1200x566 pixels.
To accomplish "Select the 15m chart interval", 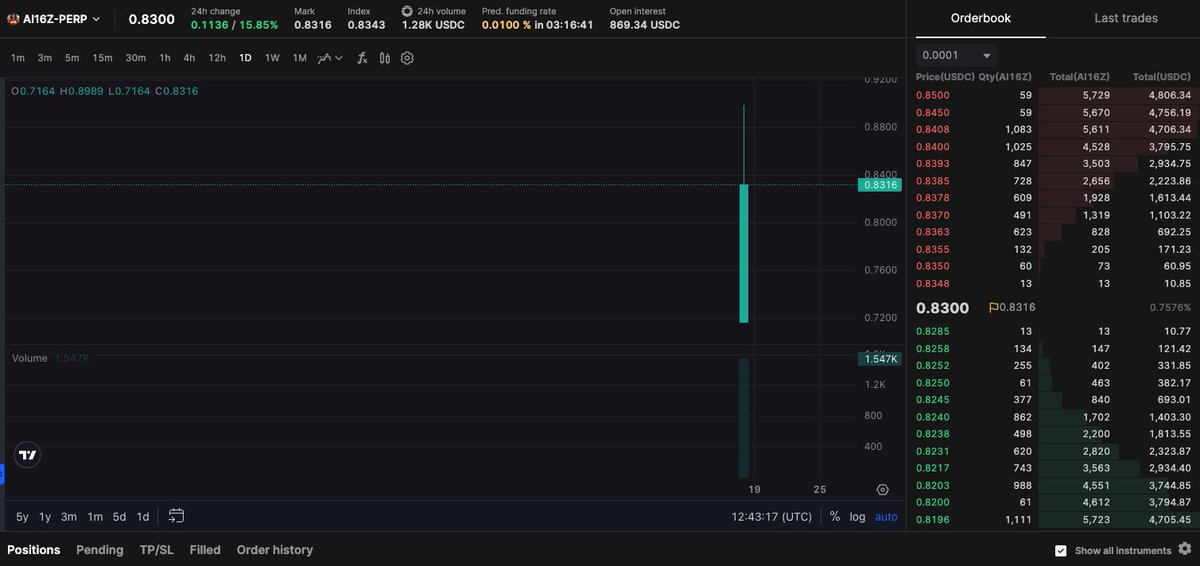I will coord(102,58).
